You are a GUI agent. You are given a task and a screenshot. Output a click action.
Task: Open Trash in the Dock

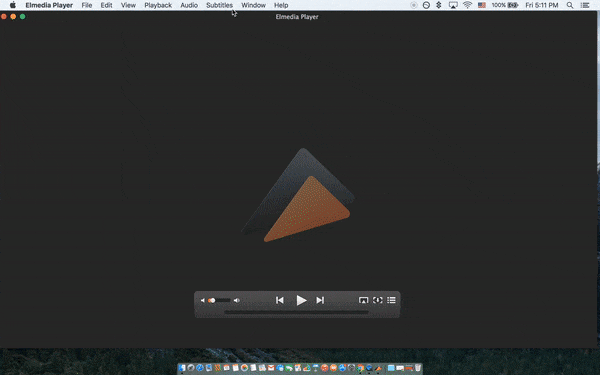418,368
